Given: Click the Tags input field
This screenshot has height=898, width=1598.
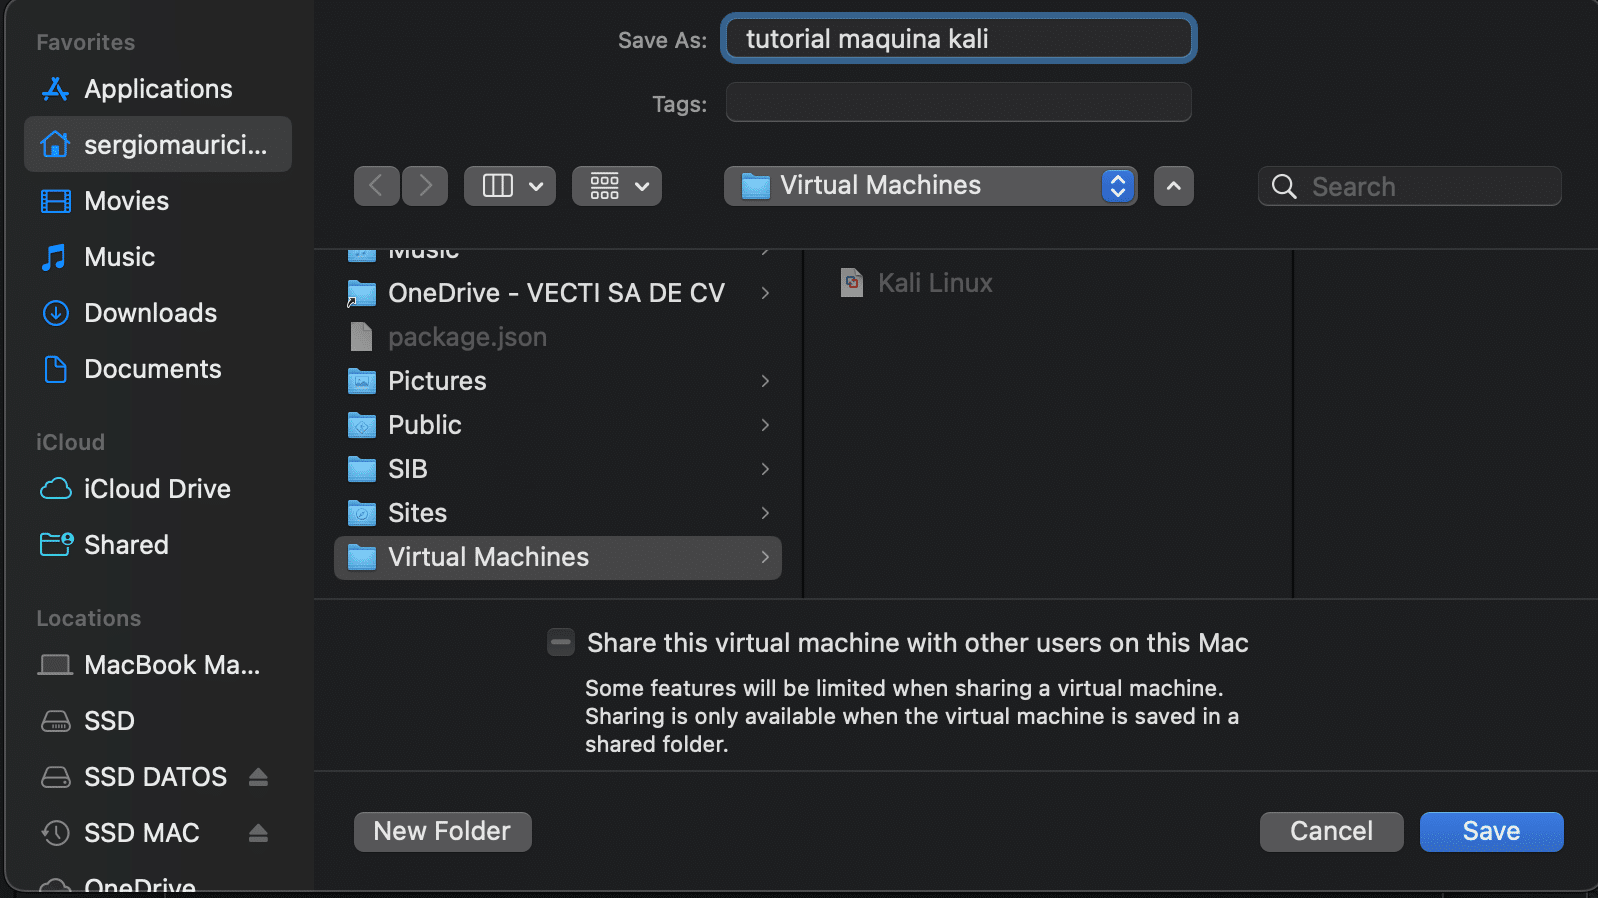Looking at the screenshot, I should (958, 103).
